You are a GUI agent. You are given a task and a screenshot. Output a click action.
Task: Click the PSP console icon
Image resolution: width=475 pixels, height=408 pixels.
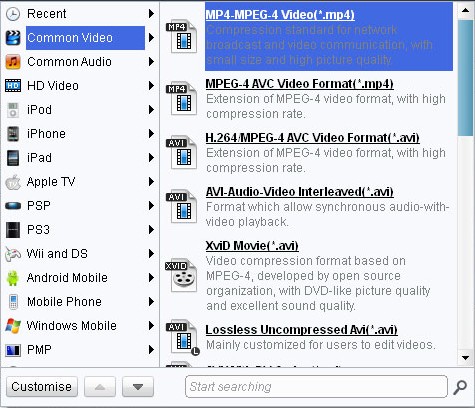point(13,206)
